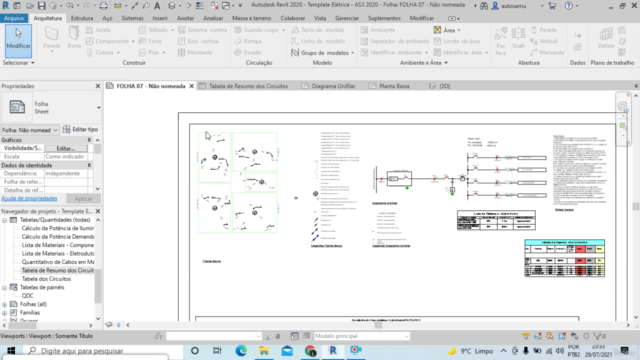Select the Ambiente room tool
This screenshot has height=360, width=640.
378,30
